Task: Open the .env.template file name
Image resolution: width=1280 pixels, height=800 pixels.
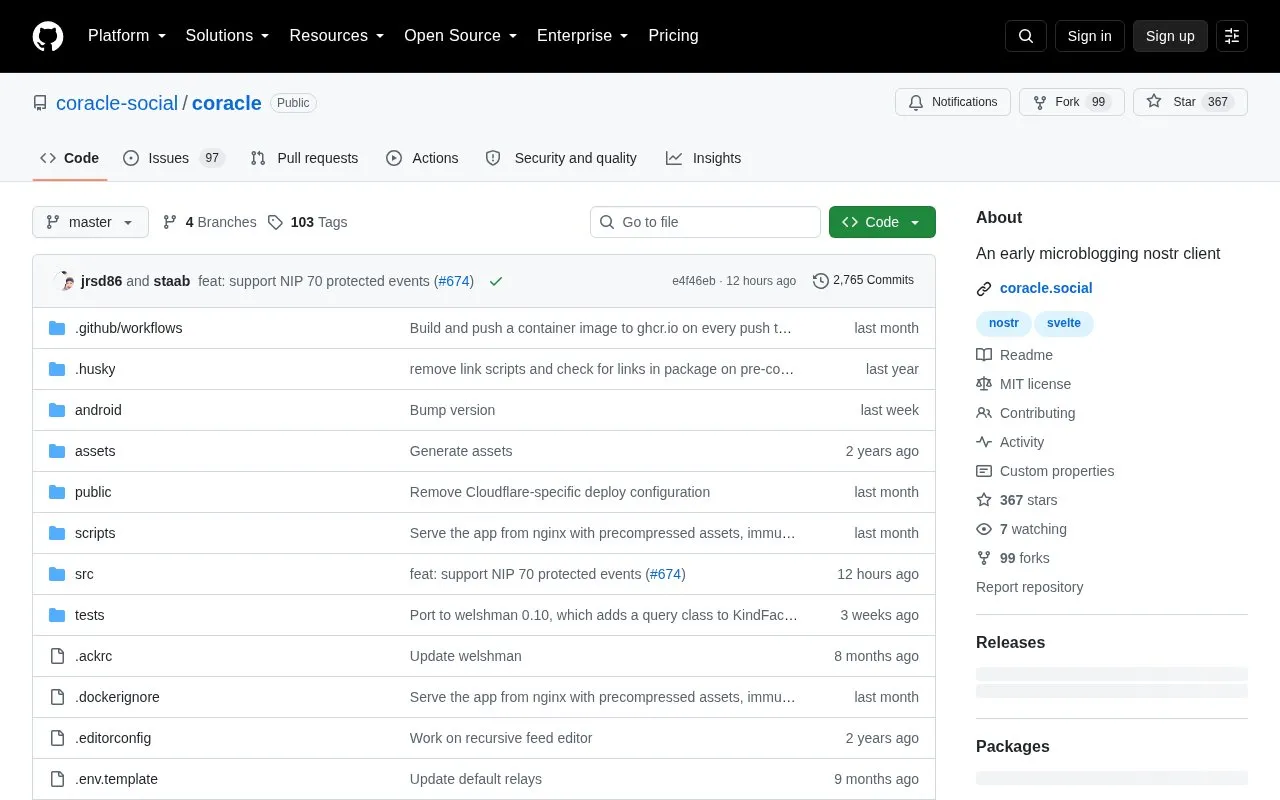Action: (x=116, y=779)
